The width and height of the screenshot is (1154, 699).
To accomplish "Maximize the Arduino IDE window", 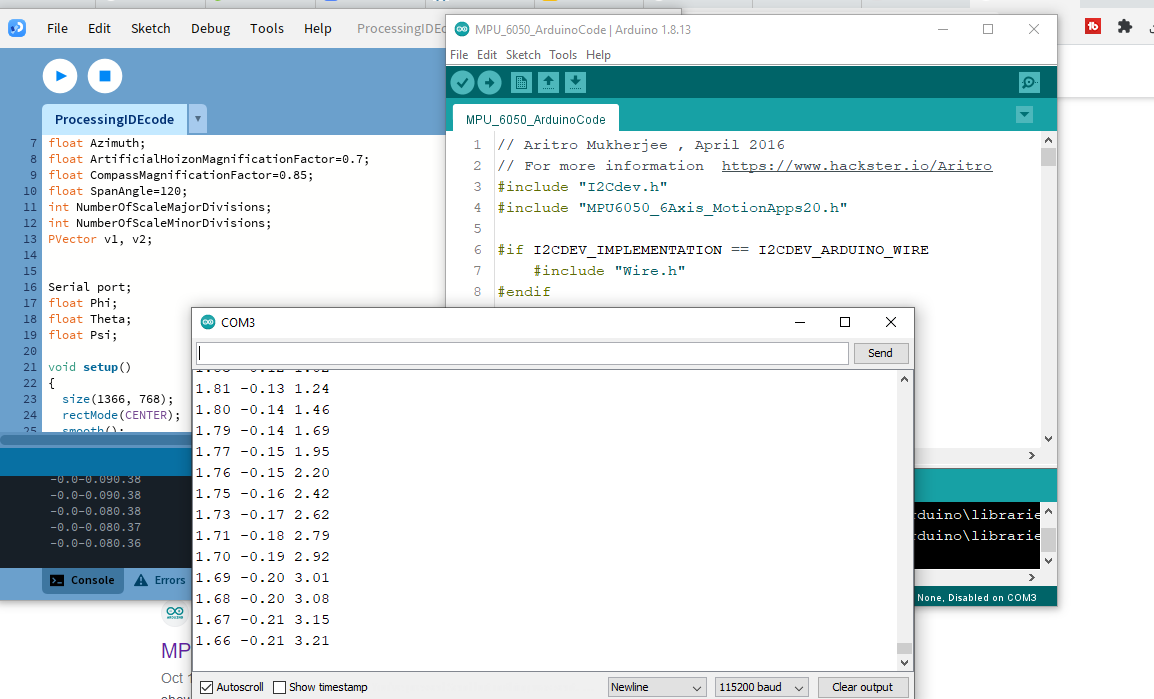I will (988, 29).
